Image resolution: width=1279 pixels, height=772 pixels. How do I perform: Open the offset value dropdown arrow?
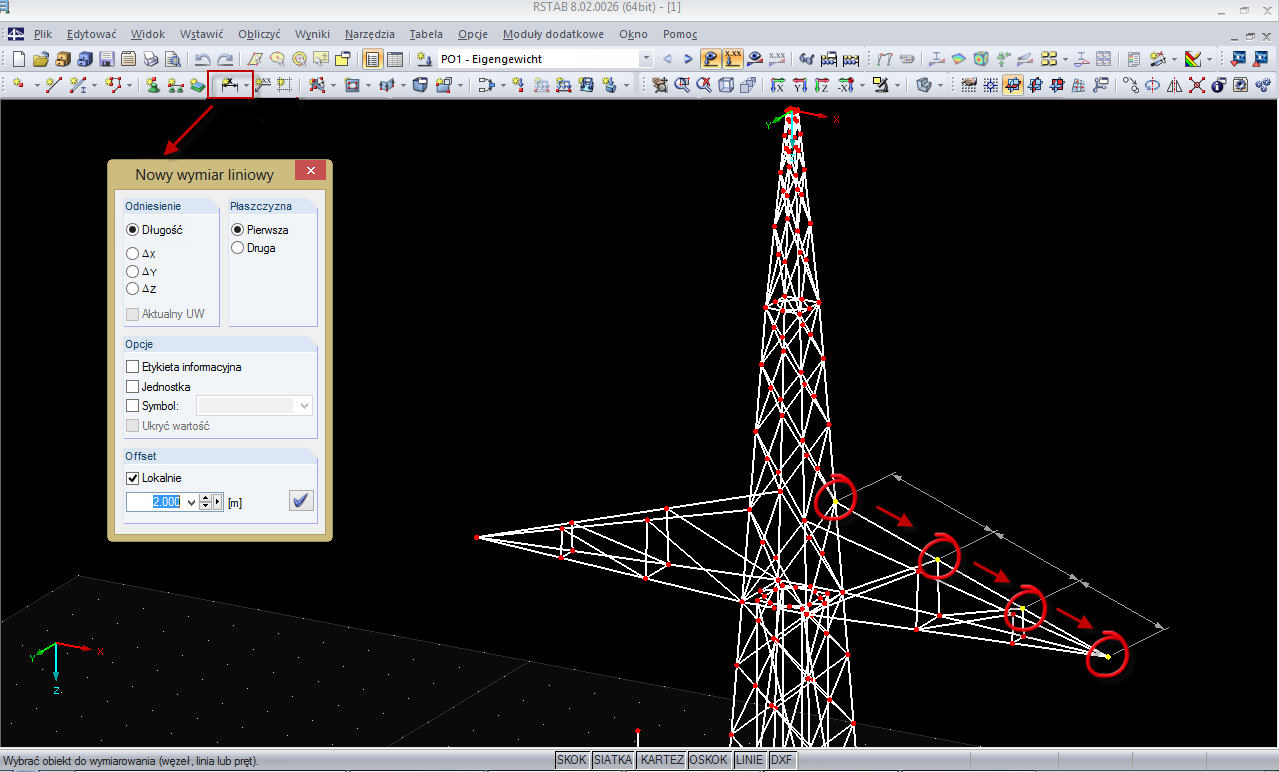coord(192,502)
